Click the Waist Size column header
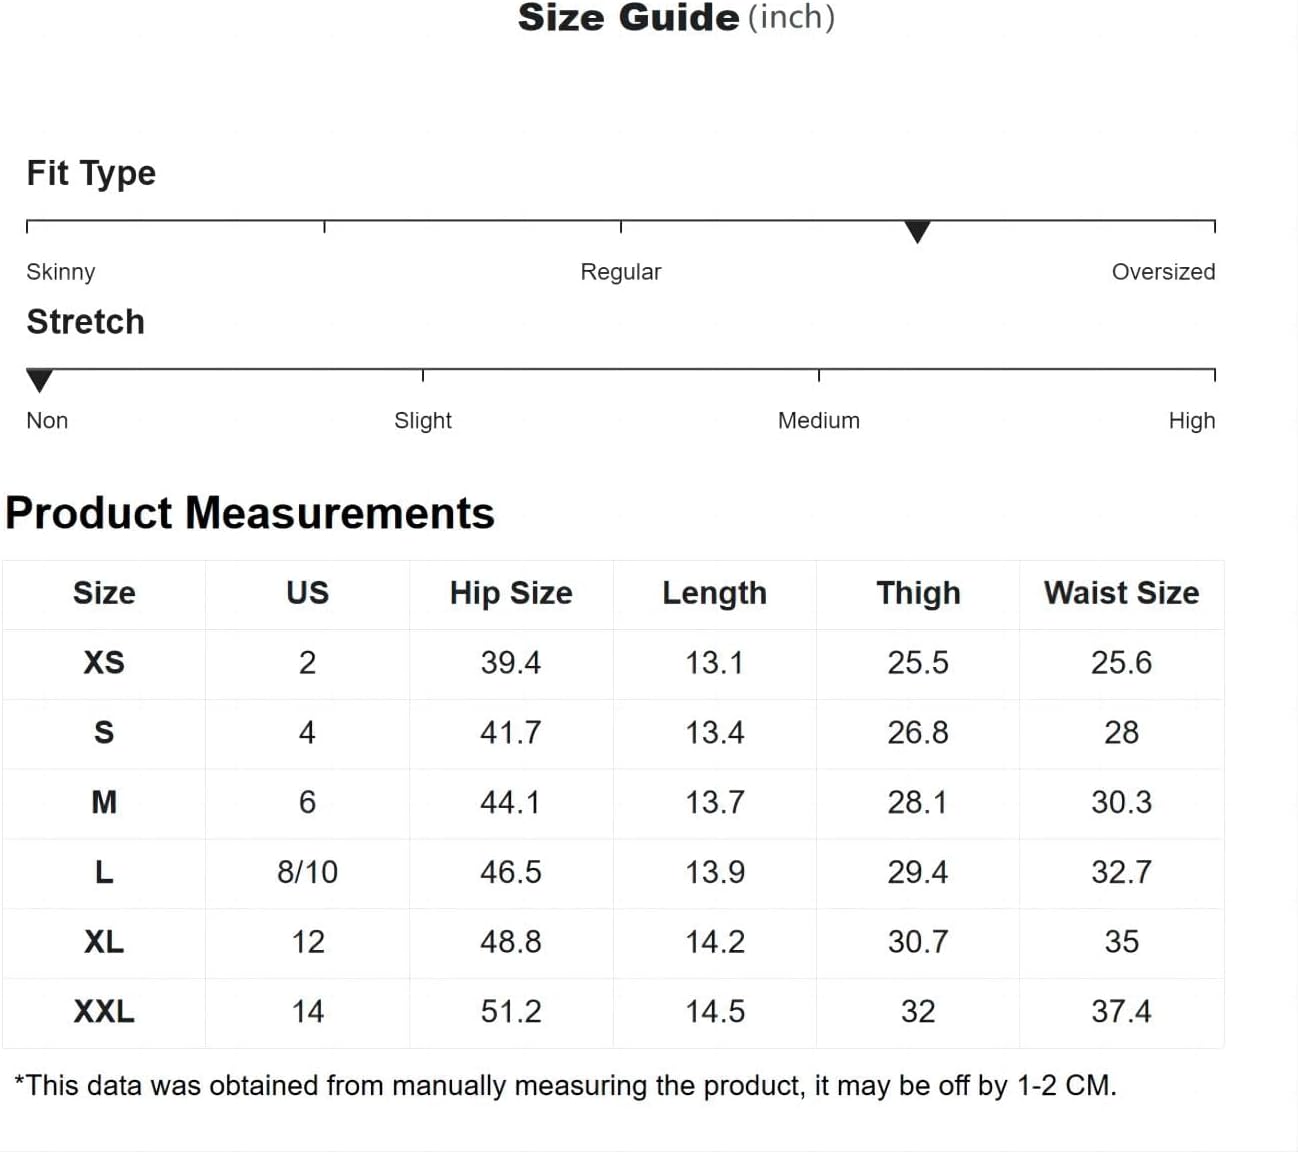The width and height of the screenshot is (1298, 1152). click(x=1121, y=593)
